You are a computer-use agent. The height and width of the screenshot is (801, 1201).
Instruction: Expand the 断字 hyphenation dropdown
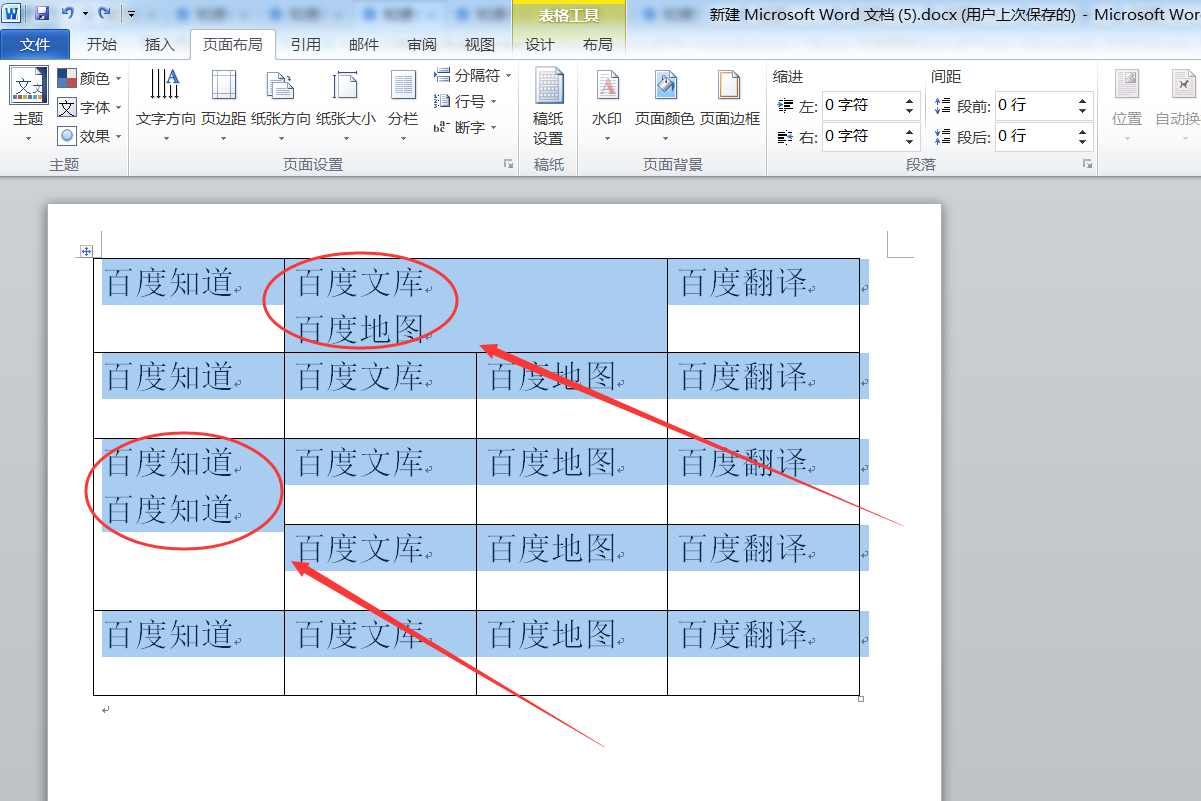coord(465,127)
